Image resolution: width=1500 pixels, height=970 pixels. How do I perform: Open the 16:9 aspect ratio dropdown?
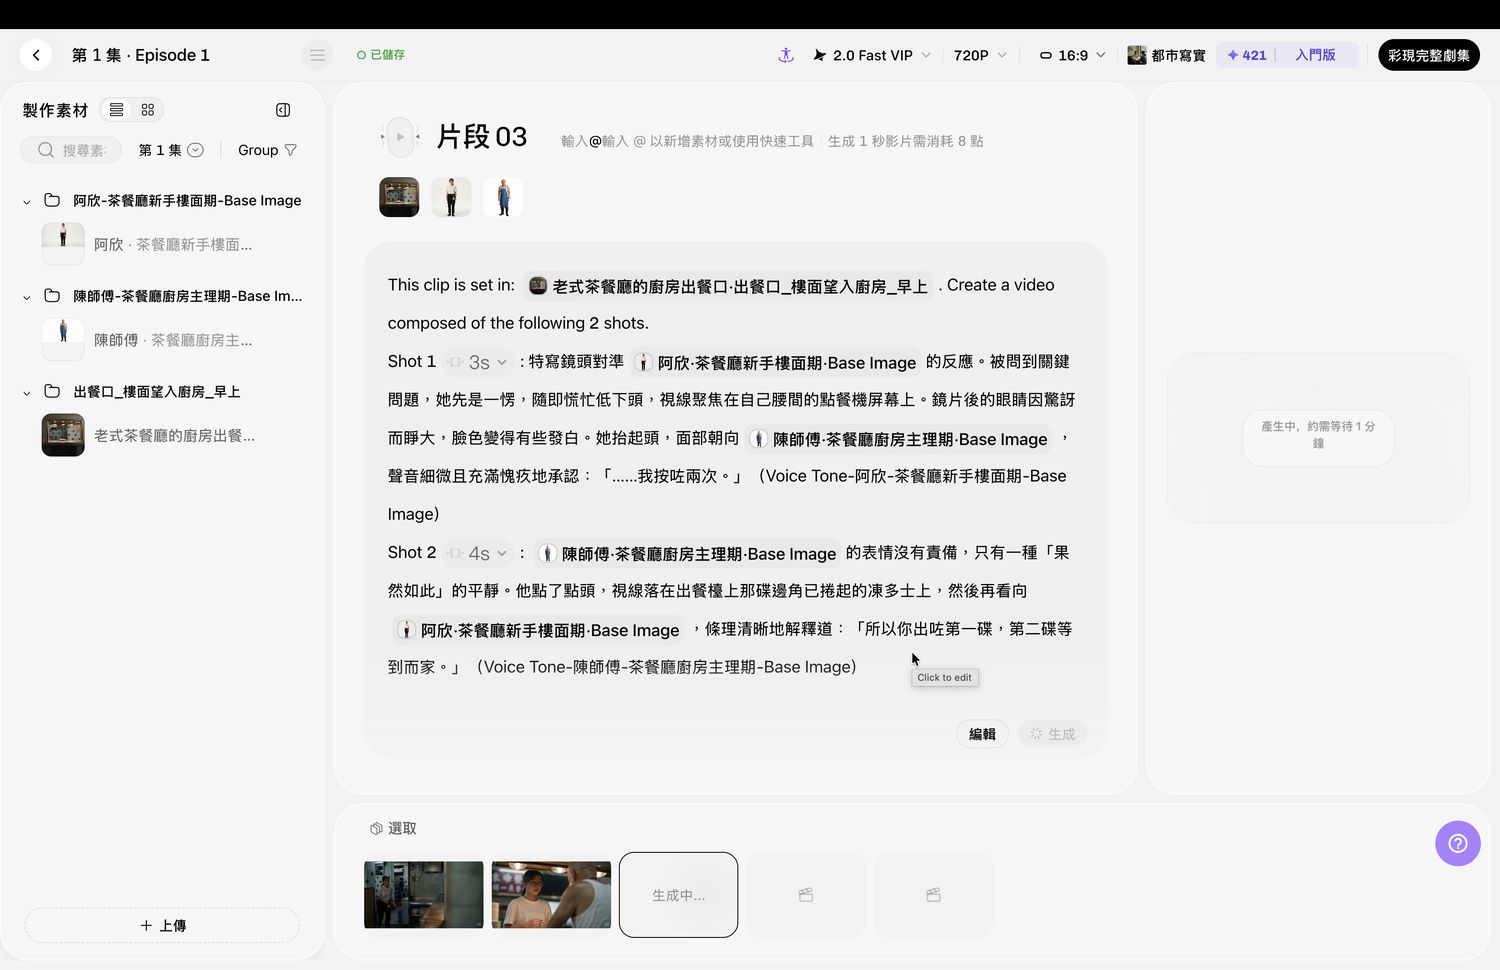tap(1072, 55)
